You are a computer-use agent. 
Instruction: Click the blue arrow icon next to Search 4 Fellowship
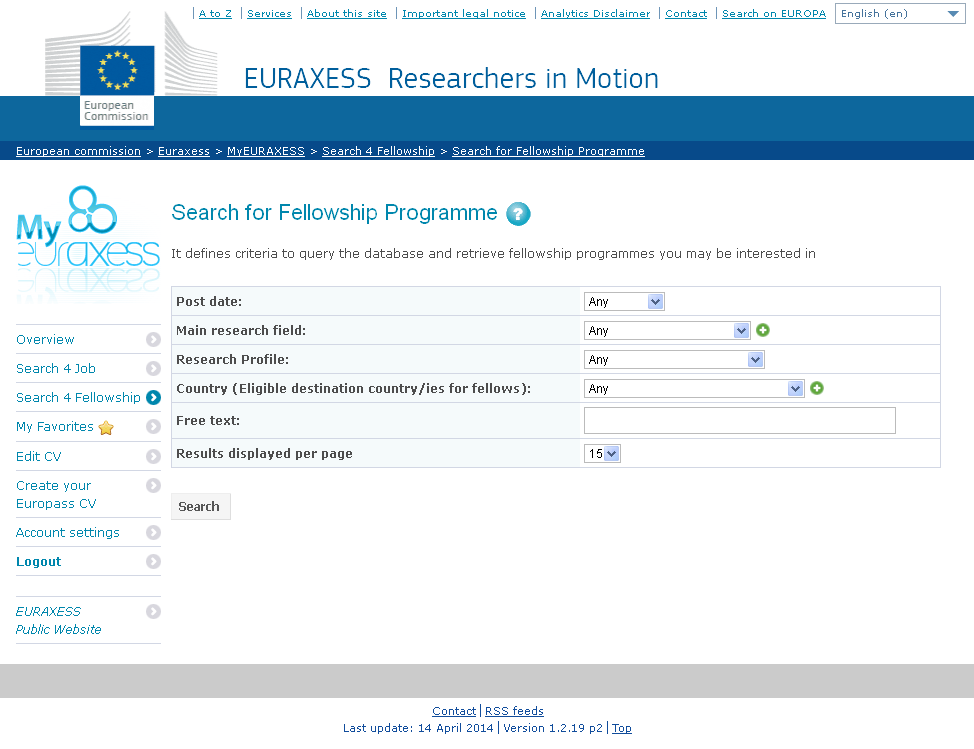(x=153, y=397)
